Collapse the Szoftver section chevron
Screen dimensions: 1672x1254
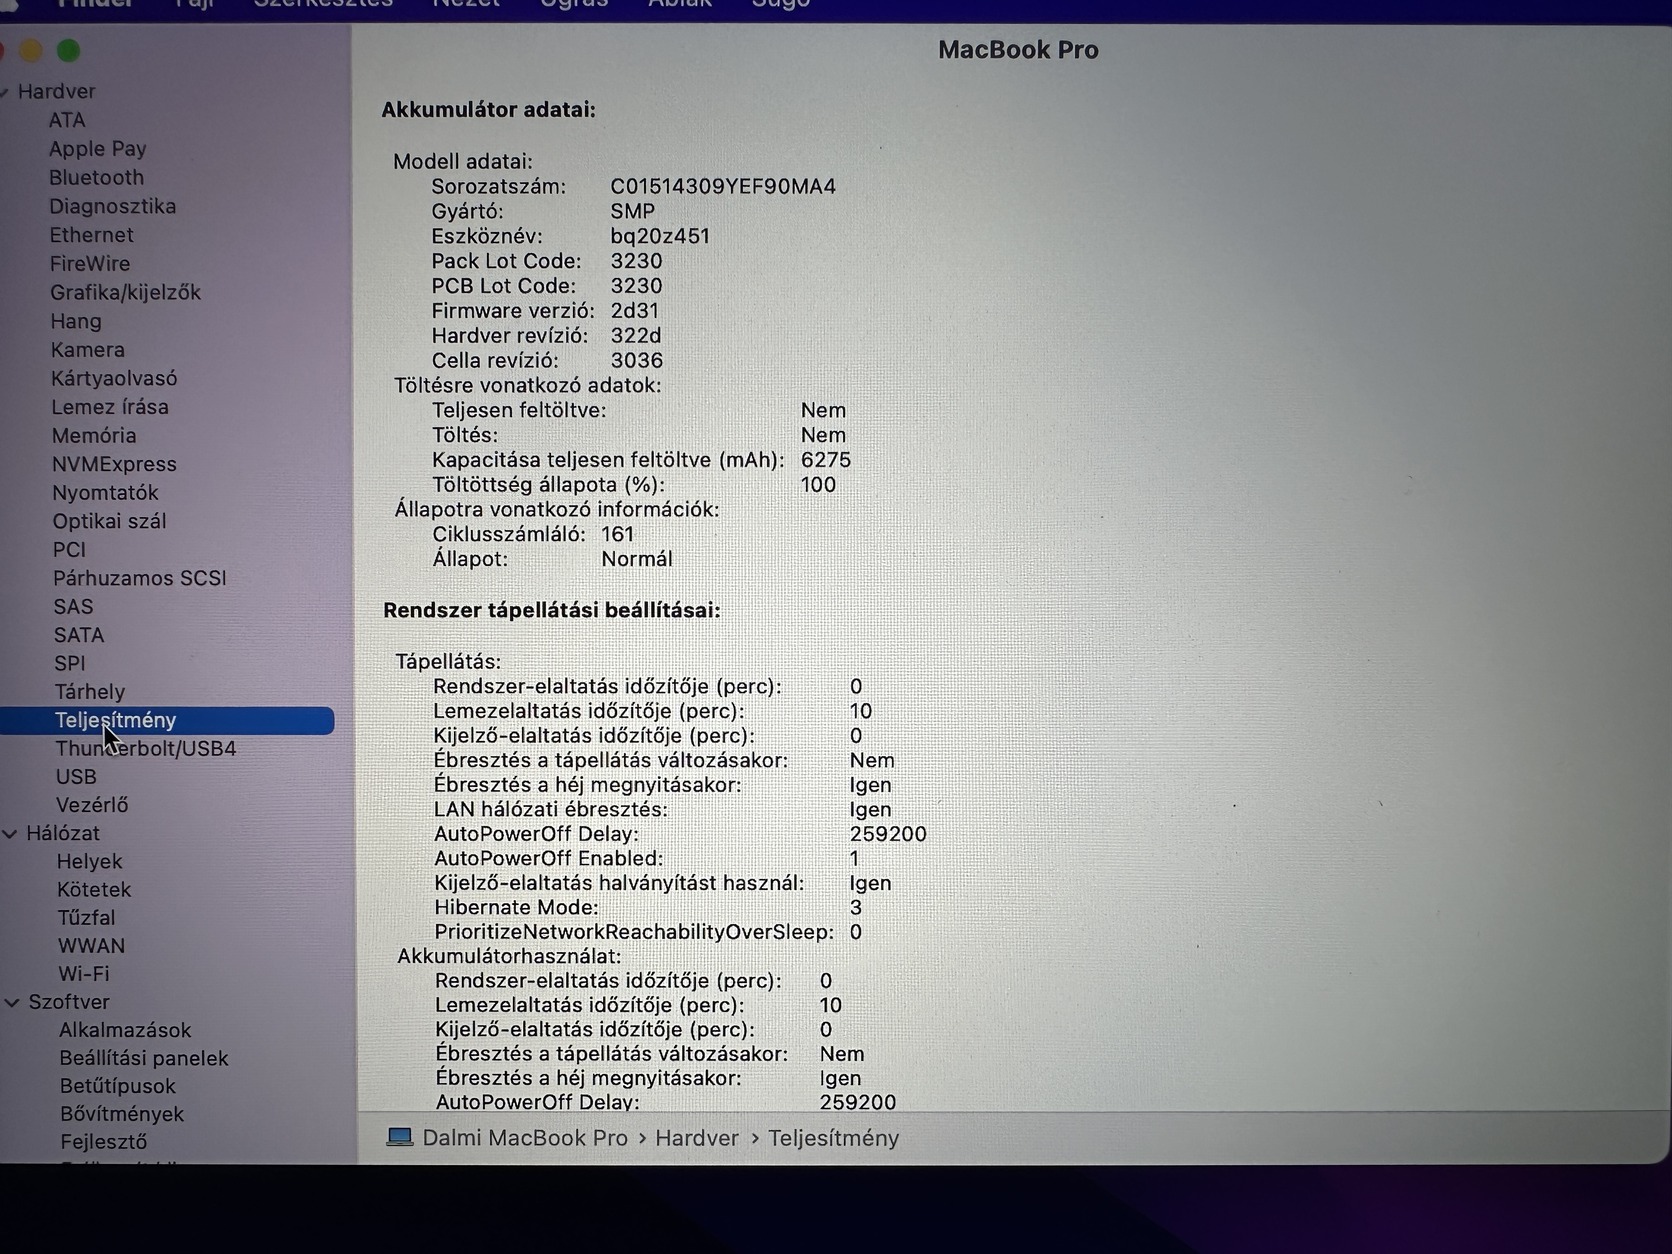coord(12,1002)
